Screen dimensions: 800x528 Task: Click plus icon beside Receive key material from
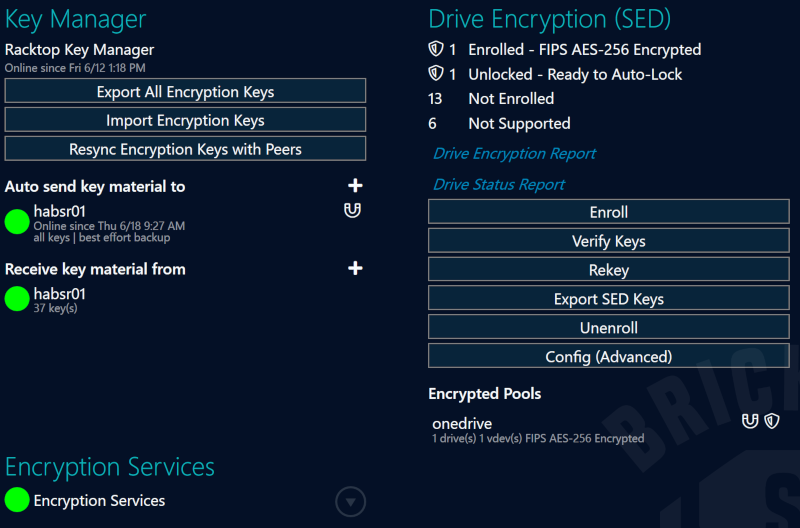pyautogui.click(x=354, y=268)
